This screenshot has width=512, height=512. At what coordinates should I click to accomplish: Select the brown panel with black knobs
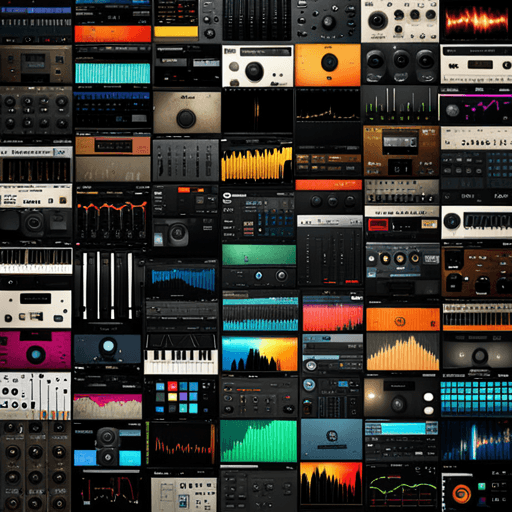tap(477, 271)
